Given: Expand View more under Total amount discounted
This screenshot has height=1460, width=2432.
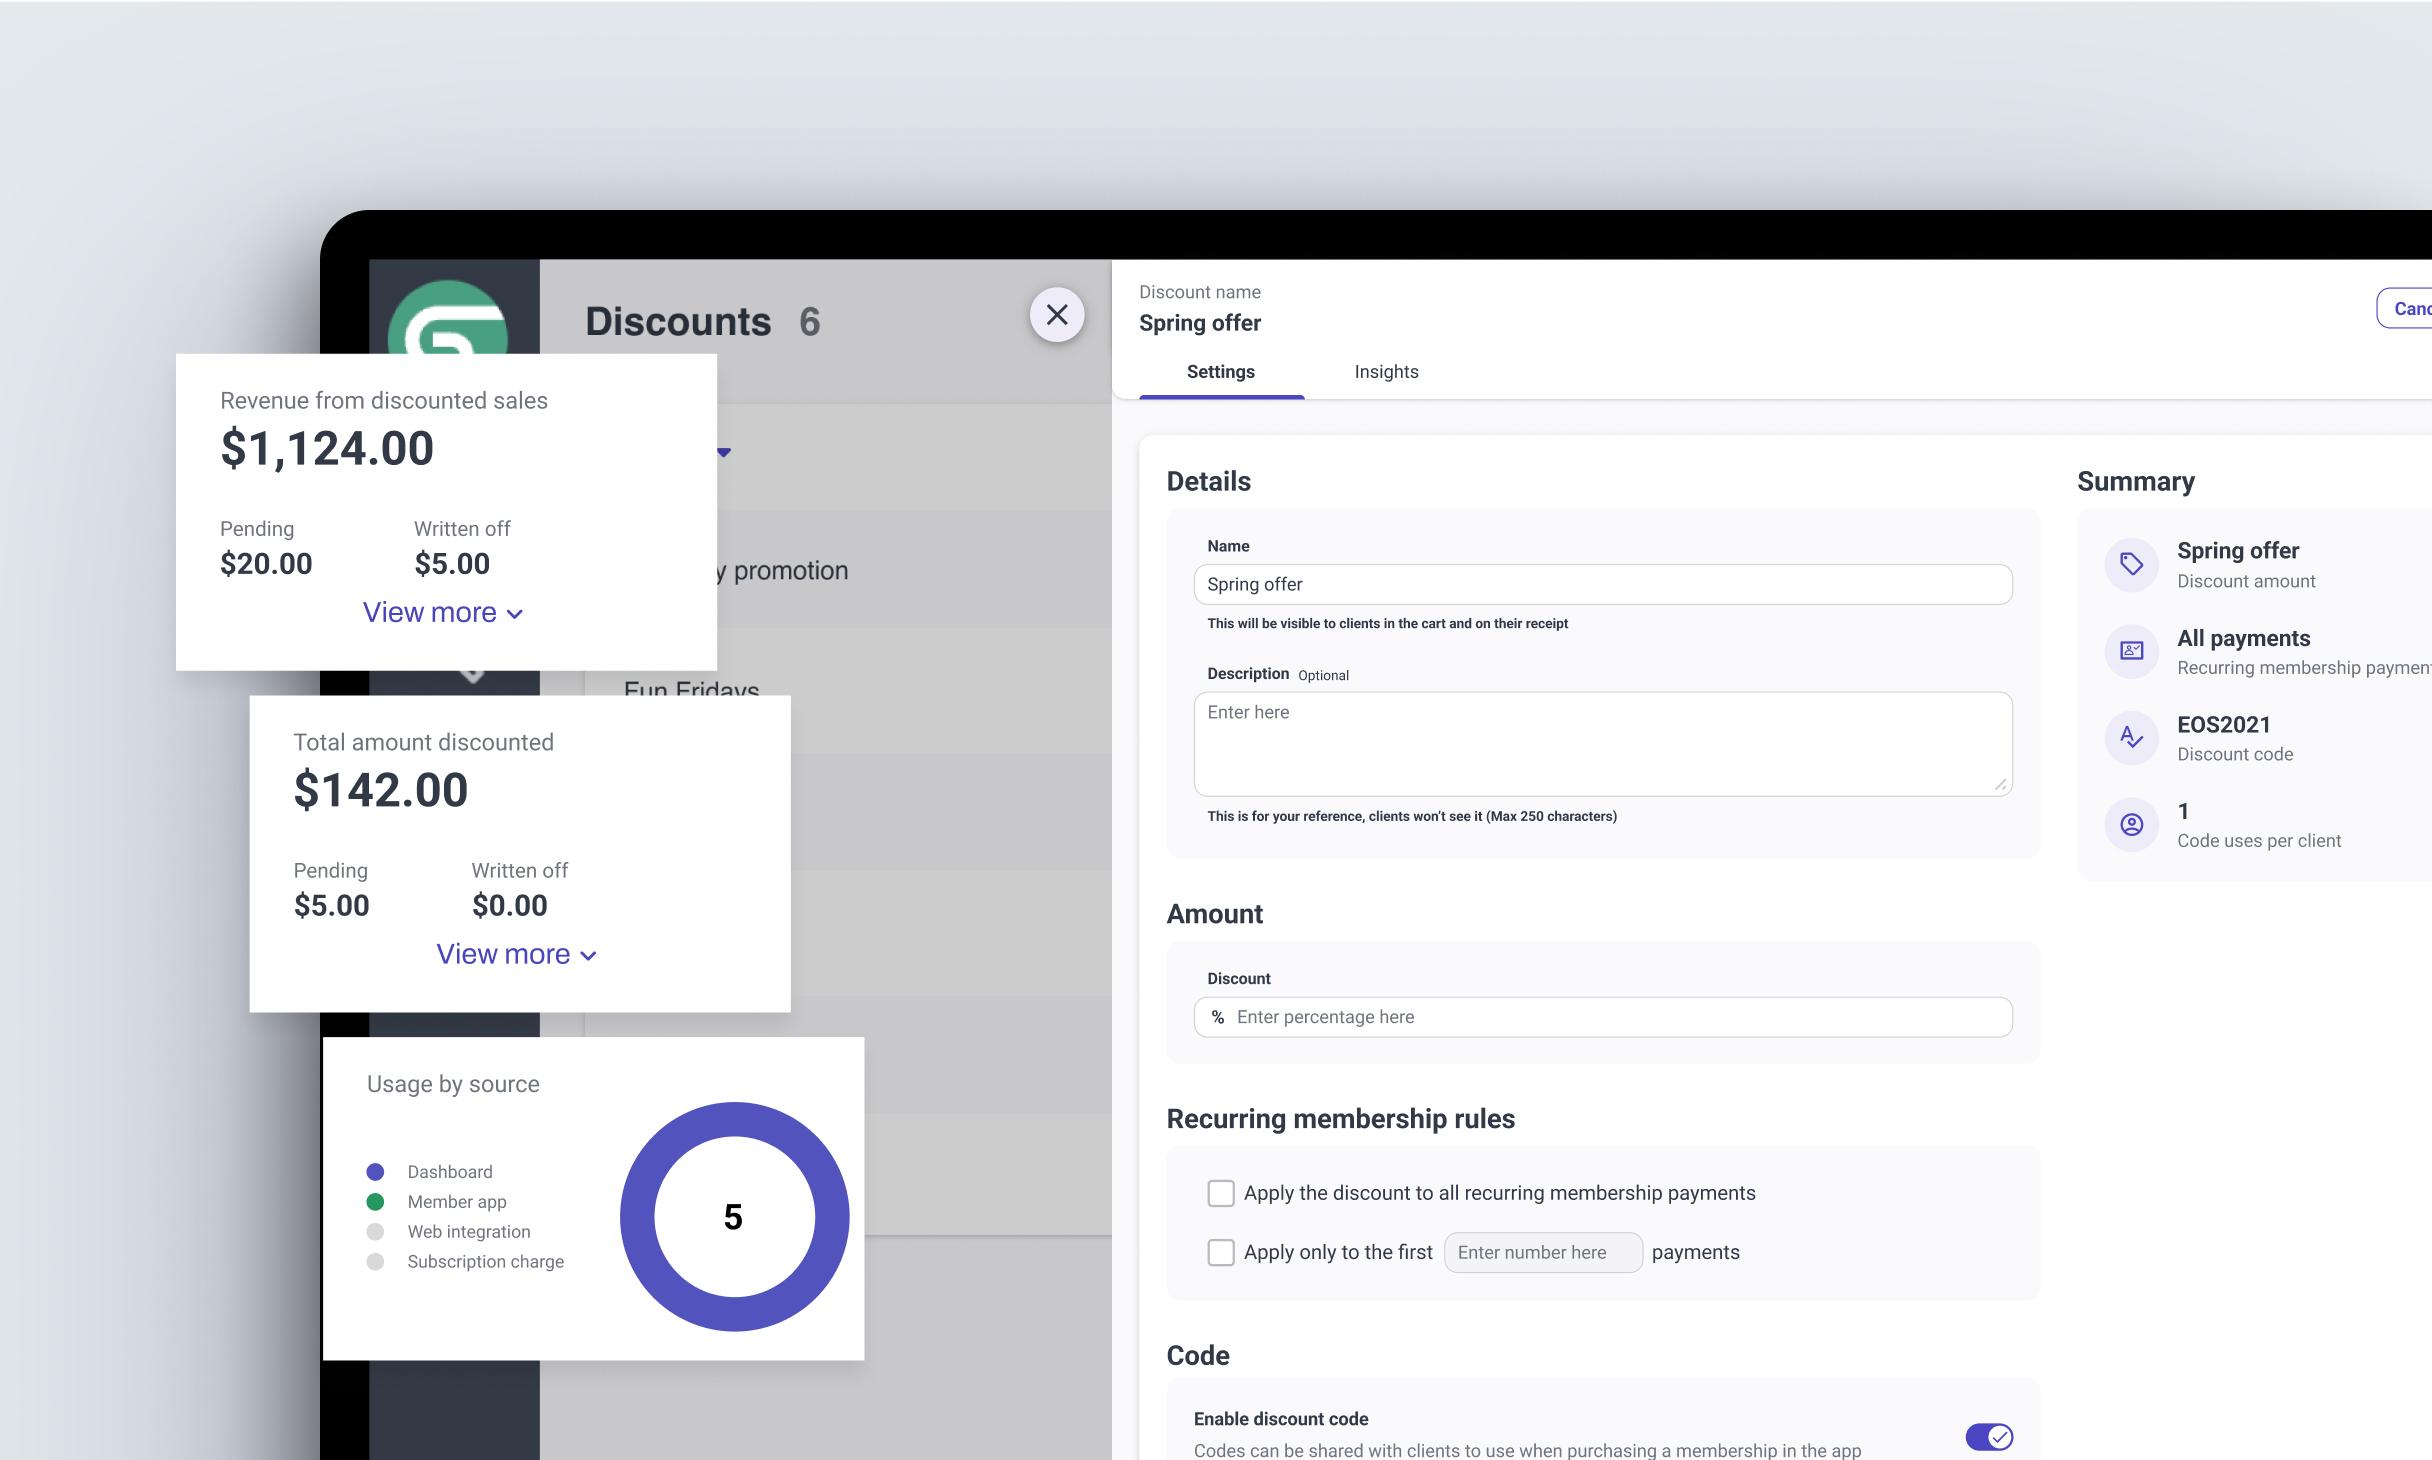Looking at the screenshot, I should [516, 955].
